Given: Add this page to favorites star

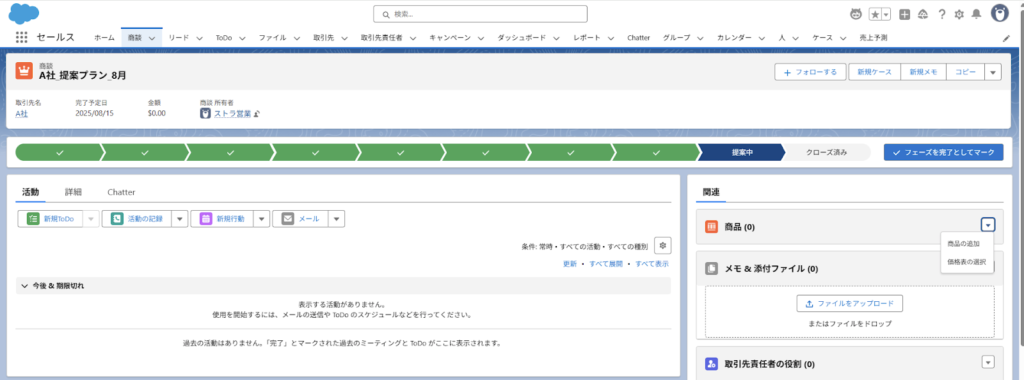Looking at the screenshot, I should click(875, 14).
